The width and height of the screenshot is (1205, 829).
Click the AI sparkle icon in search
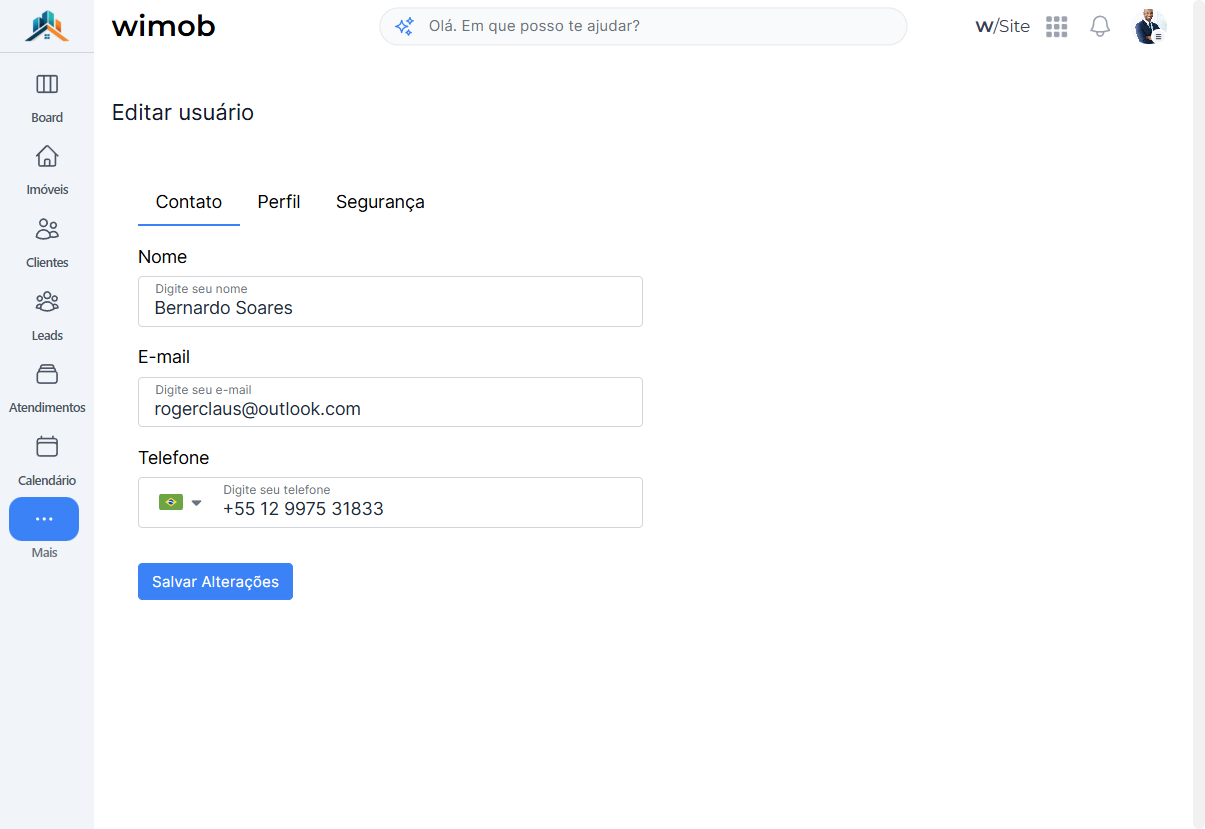404,27
